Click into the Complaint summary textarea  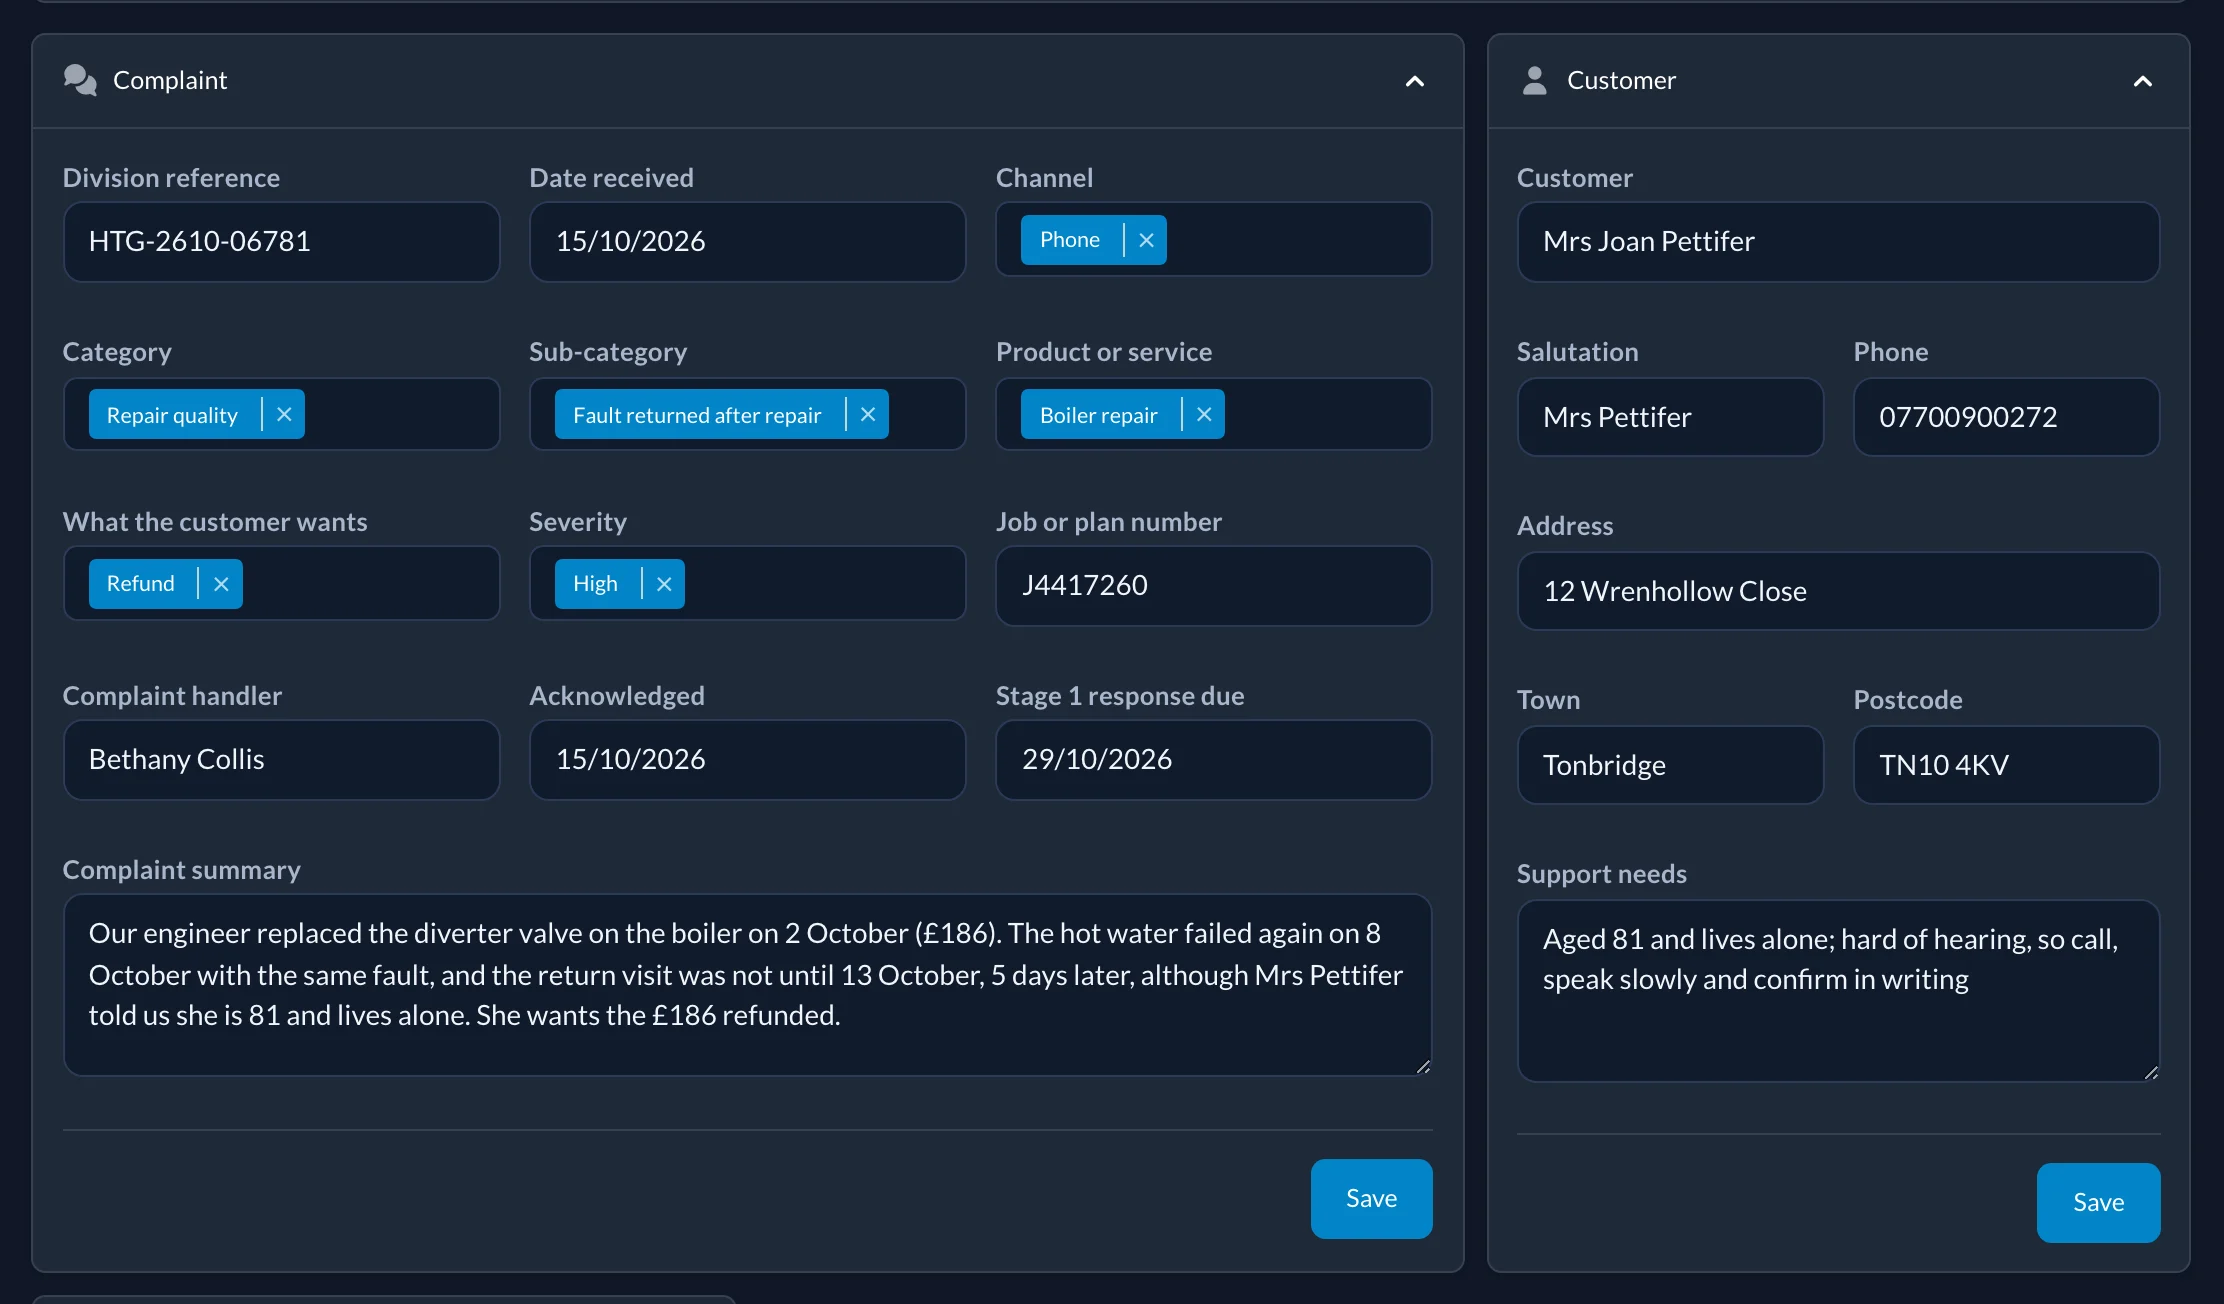(747, 985)
